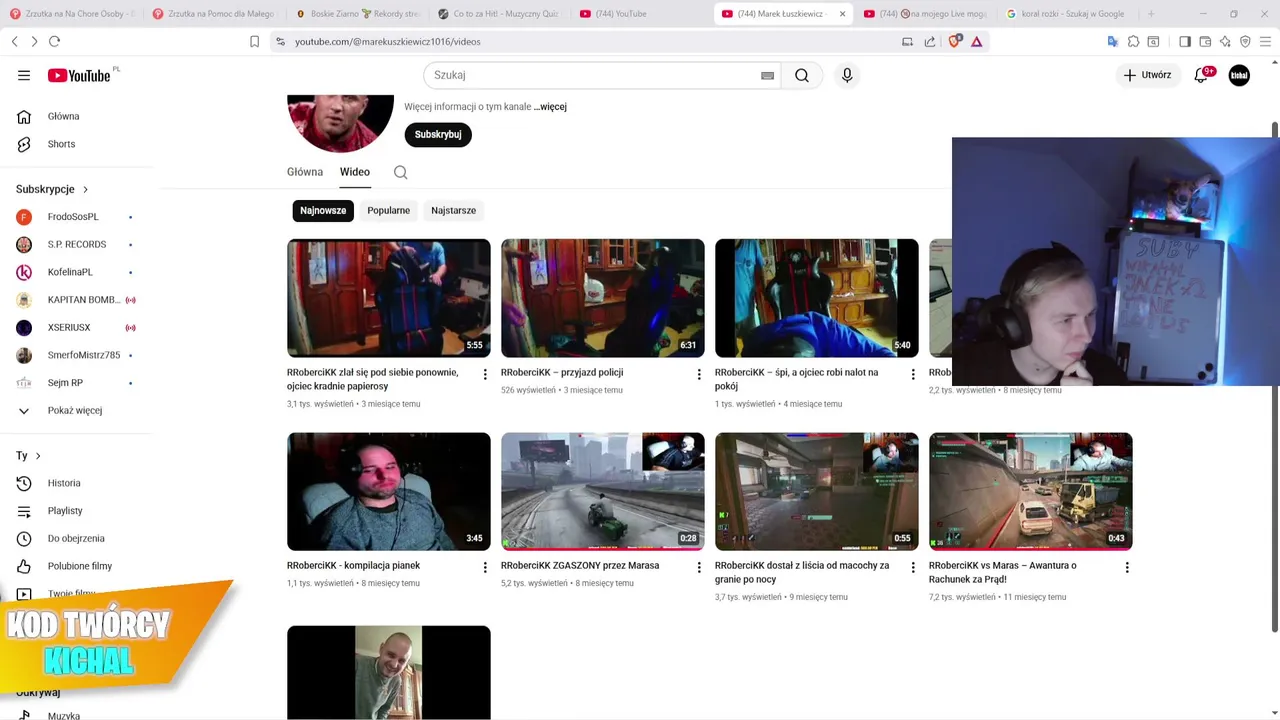Start voice search with the microphone icon
Viewport: 1280px width, 720px height.
[x=847, y=75]
